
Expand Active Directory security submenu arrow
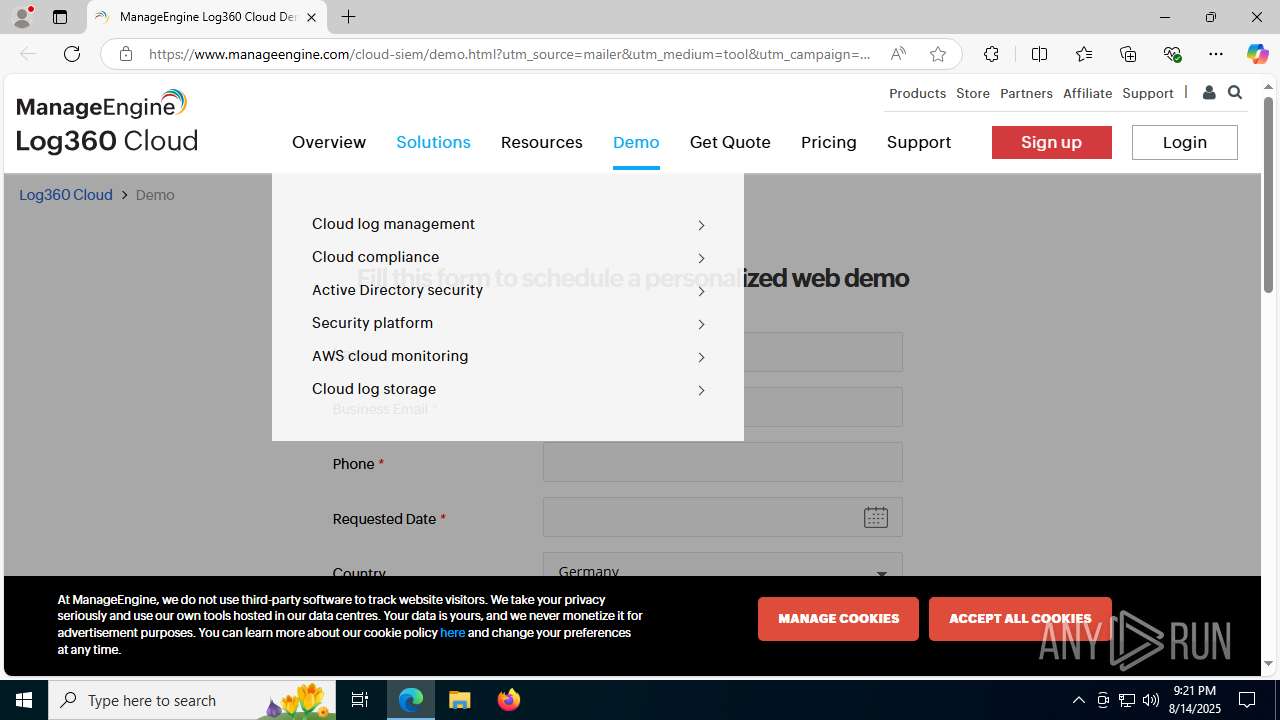coord(701,291)
